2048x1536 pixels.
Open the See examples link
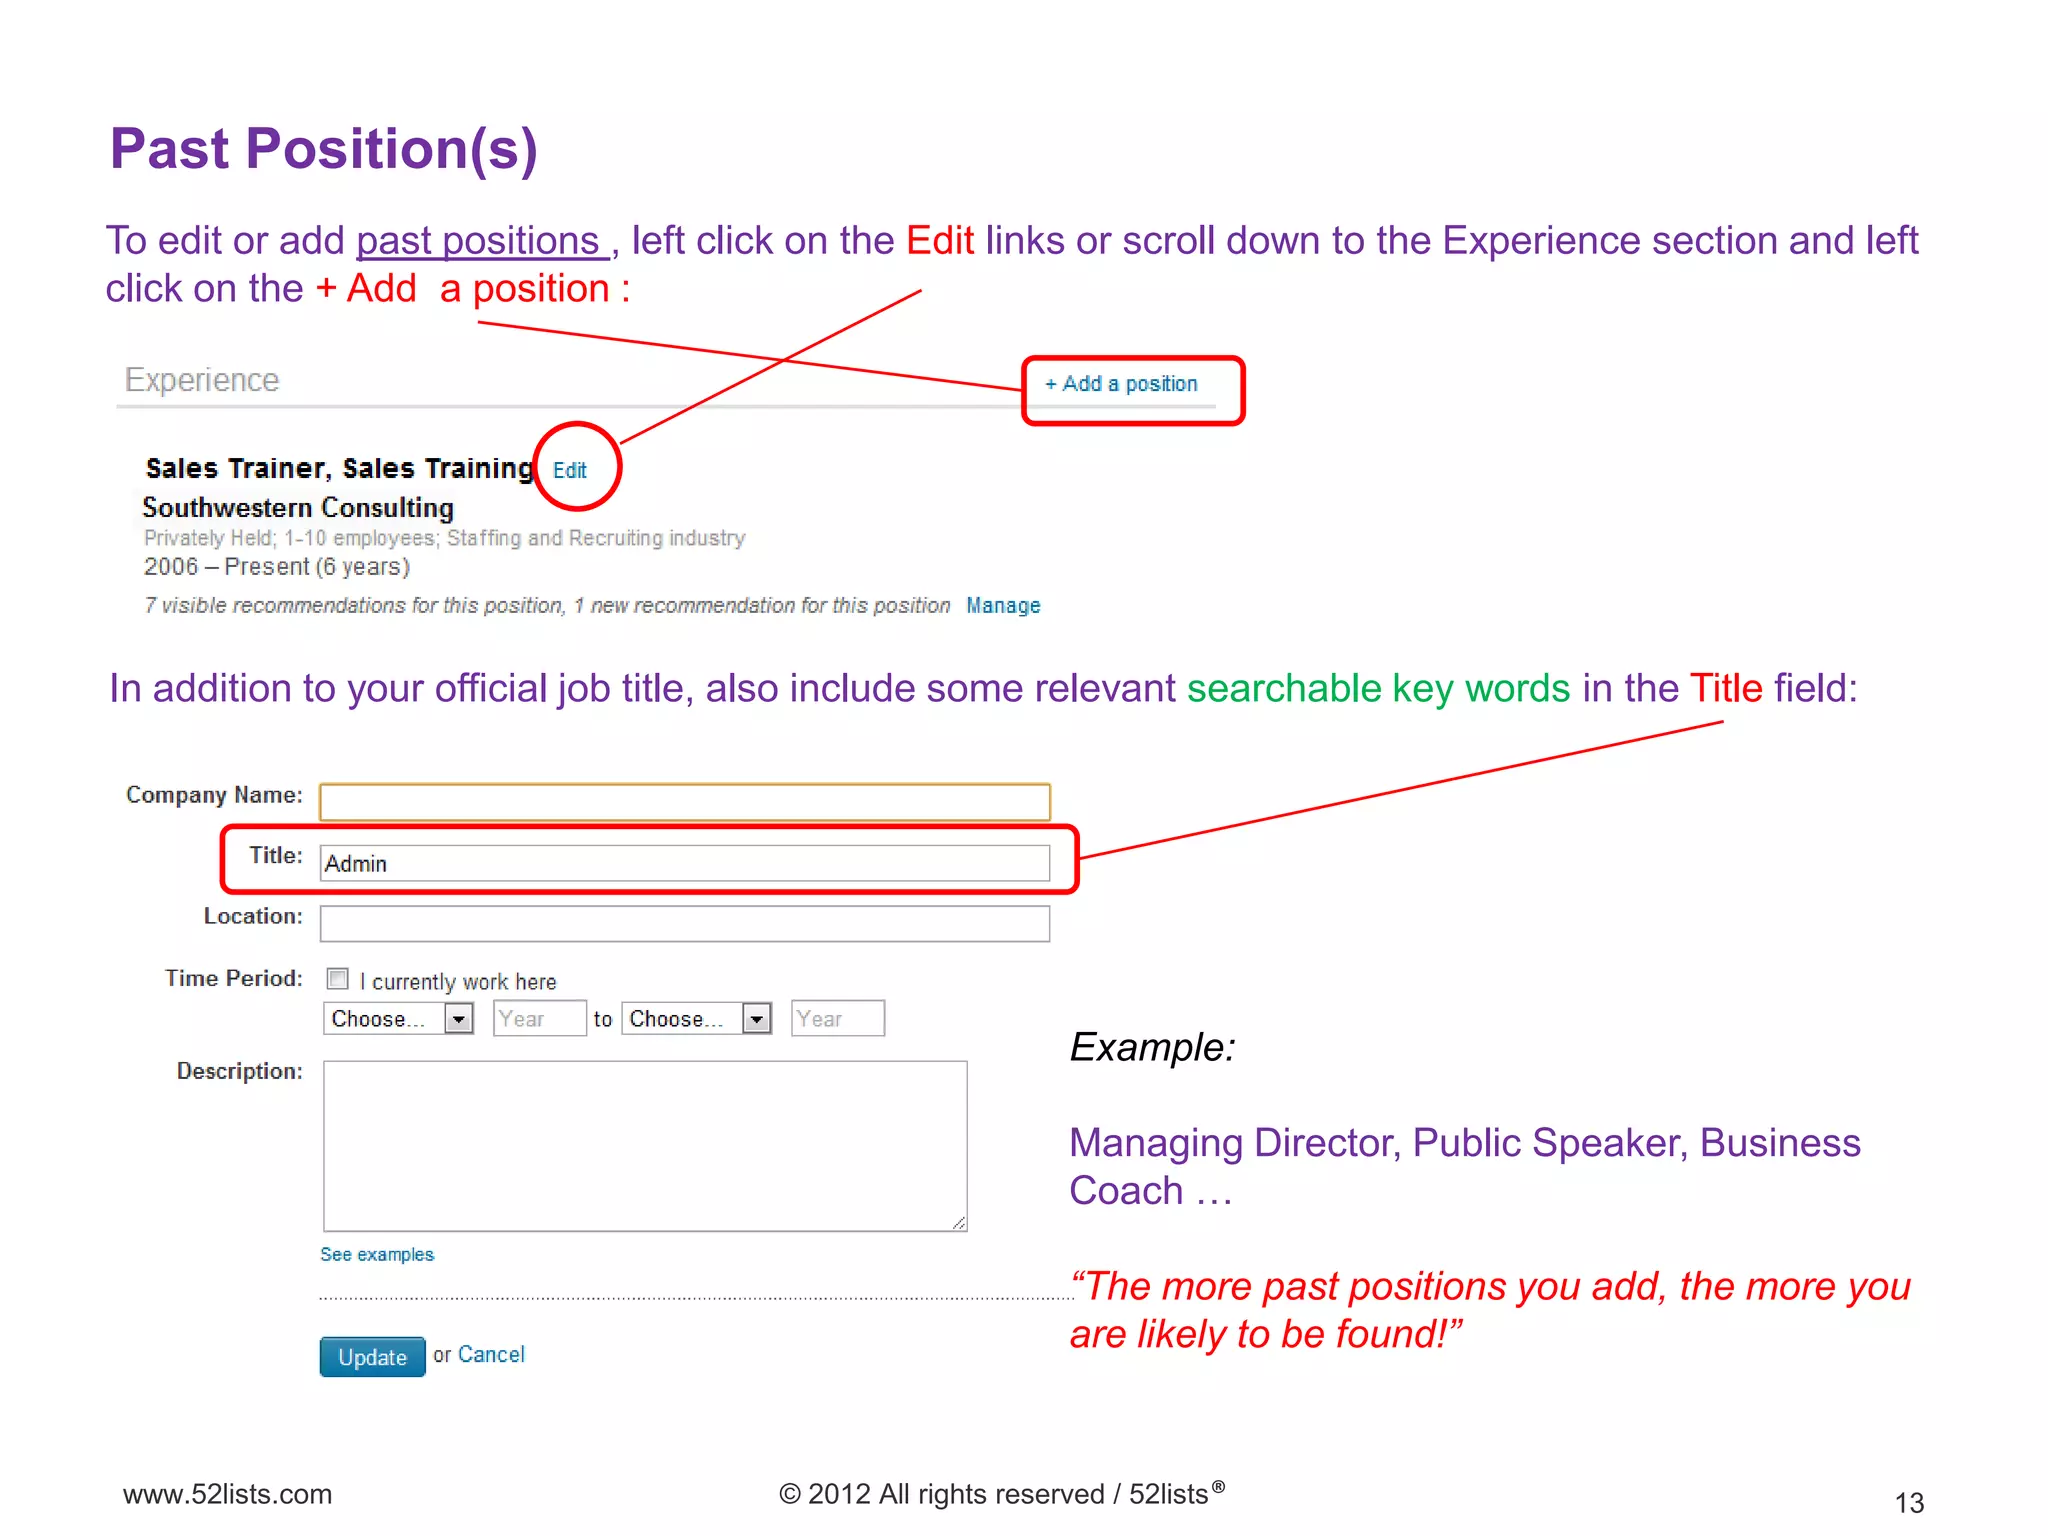[x=377, y=1254]
